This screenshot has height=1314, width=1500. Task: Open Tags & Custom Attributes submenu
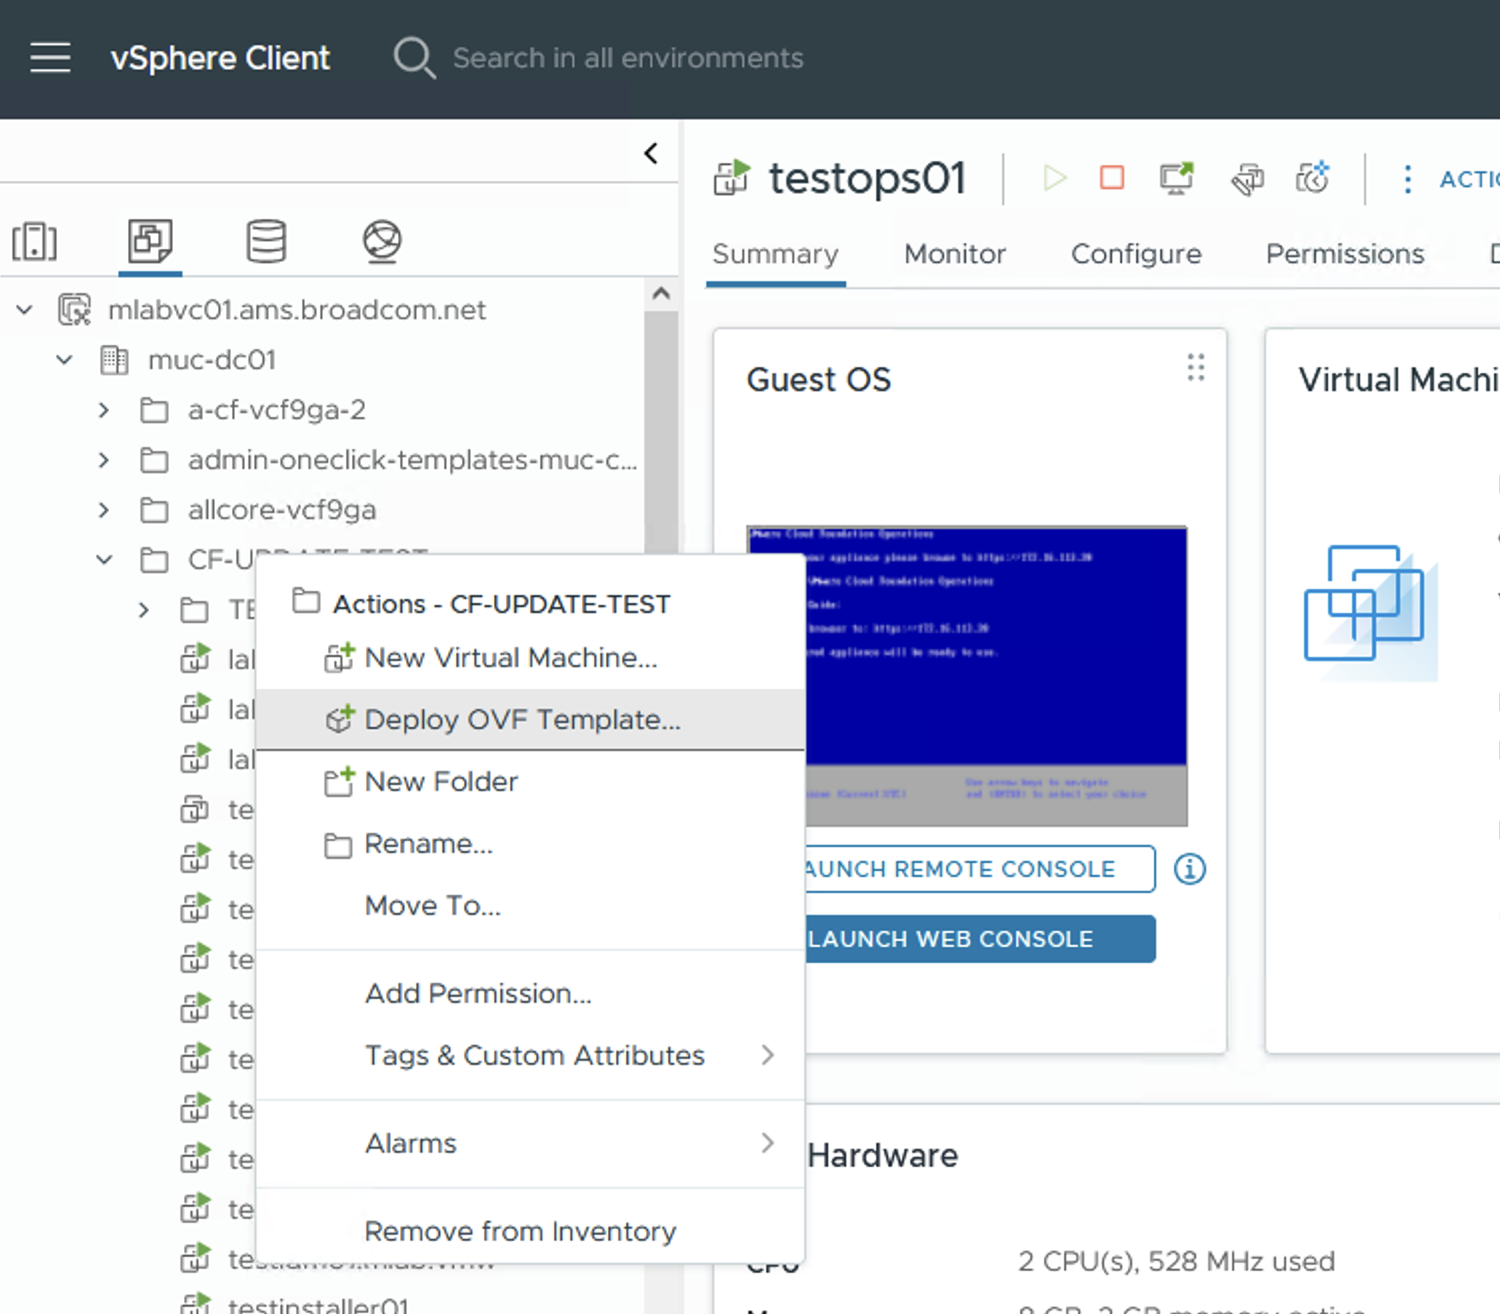[x=535, y=1055]
